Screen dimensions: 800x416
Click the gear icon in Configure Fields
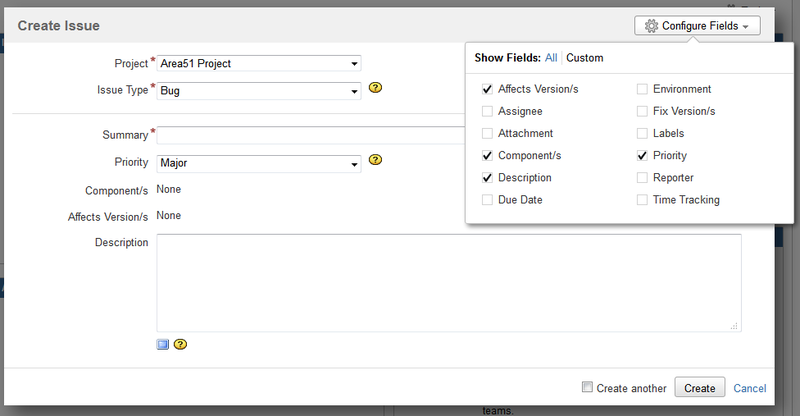click(651, 26)
